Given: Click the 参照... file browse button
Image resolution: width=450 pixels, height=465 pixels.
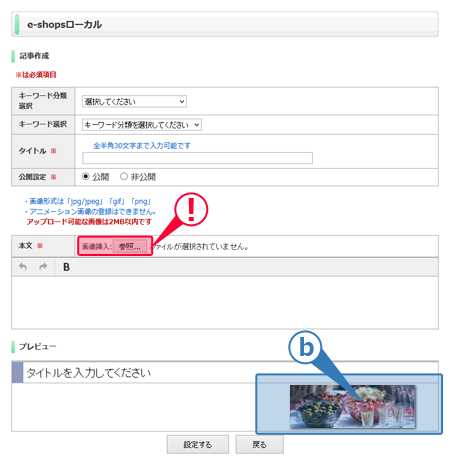Looking at the screenshot, I should 130,246.
